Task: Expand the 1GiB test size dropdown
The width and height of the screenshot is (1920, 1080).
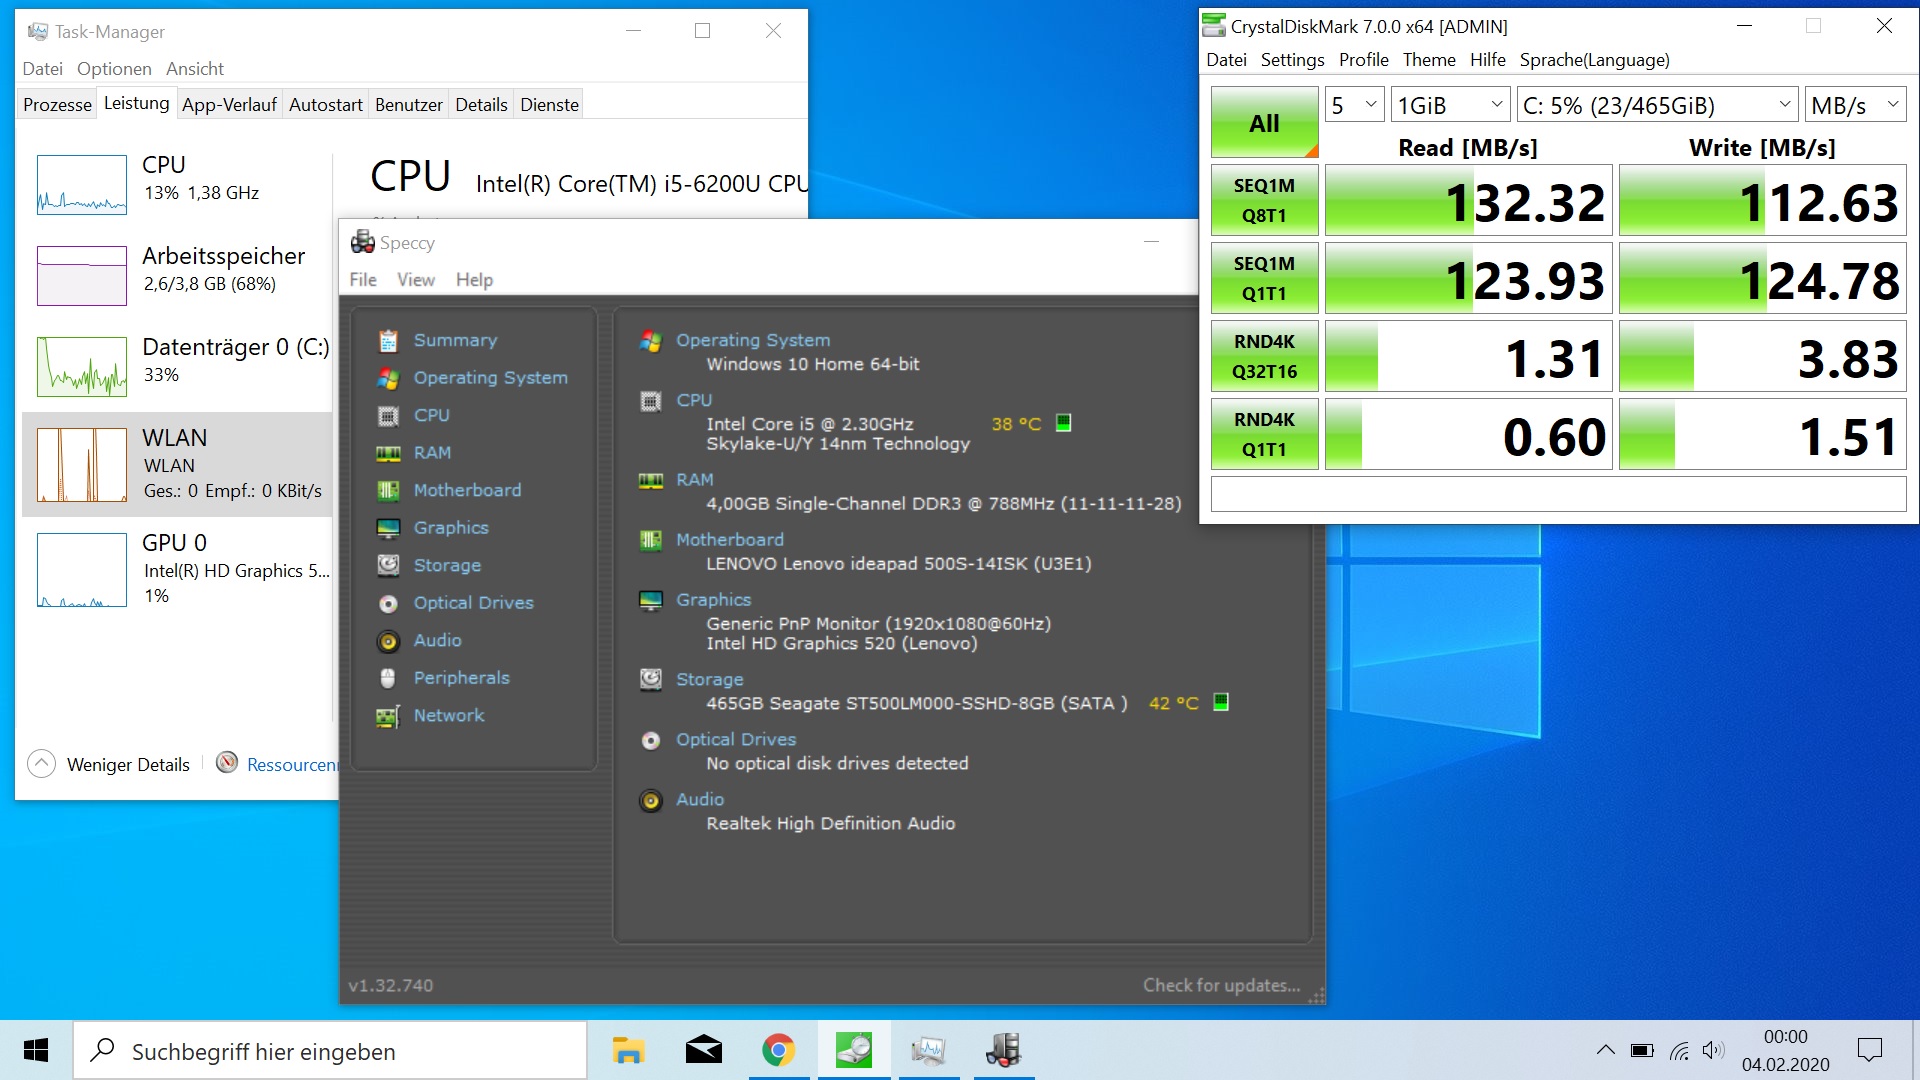Action: (x=1450, y=105)
